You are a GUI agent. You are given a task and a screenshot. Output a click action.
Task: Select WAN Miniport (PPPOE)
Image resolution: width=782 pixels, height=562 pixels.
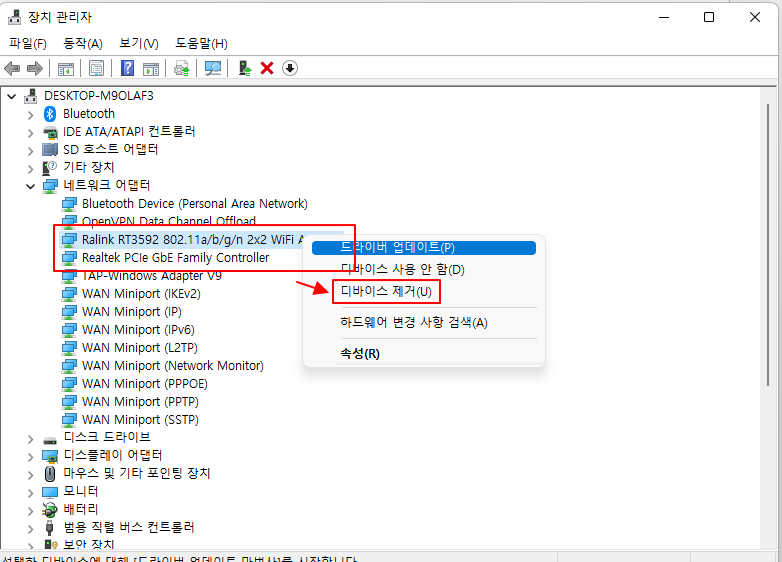pyautogui.click(x=145, y=383)
